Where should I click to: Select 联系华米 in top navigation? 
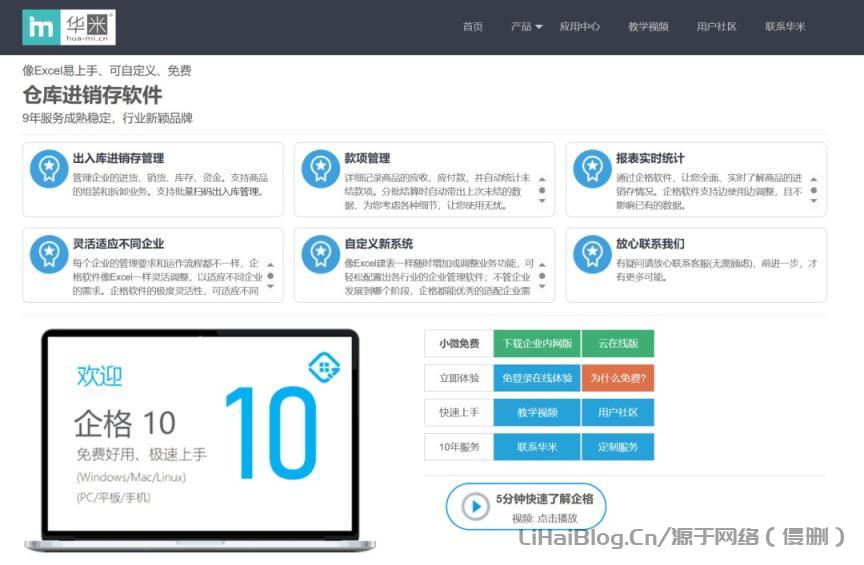(x=785, y=26)
